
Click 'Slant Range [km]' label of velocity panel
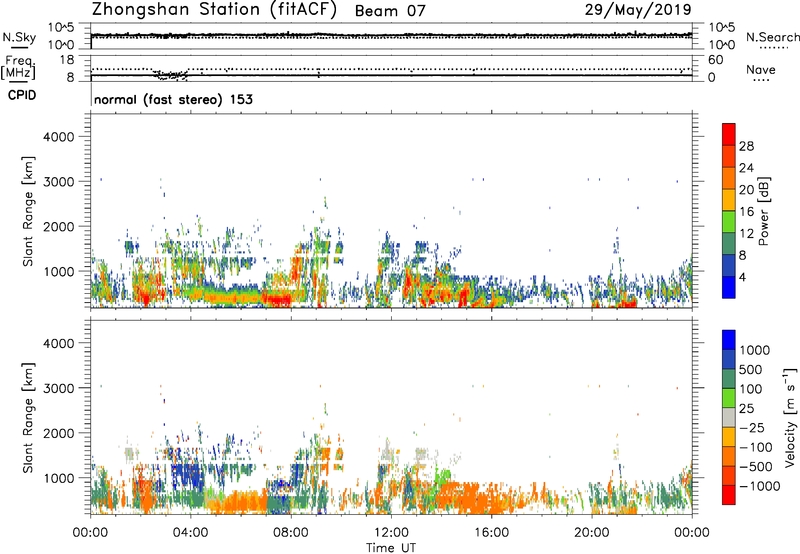point(28,418)
